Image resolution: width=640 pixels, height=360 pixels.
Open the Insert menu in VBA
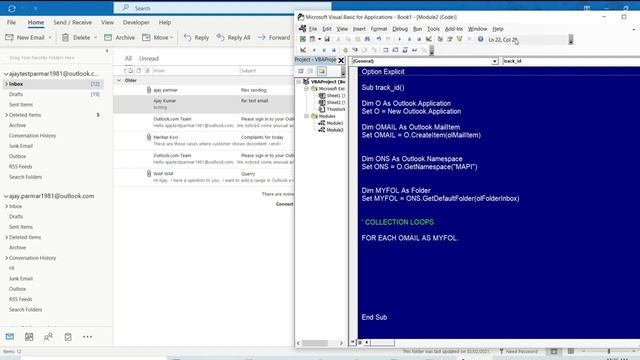click(x=359, y=29)
